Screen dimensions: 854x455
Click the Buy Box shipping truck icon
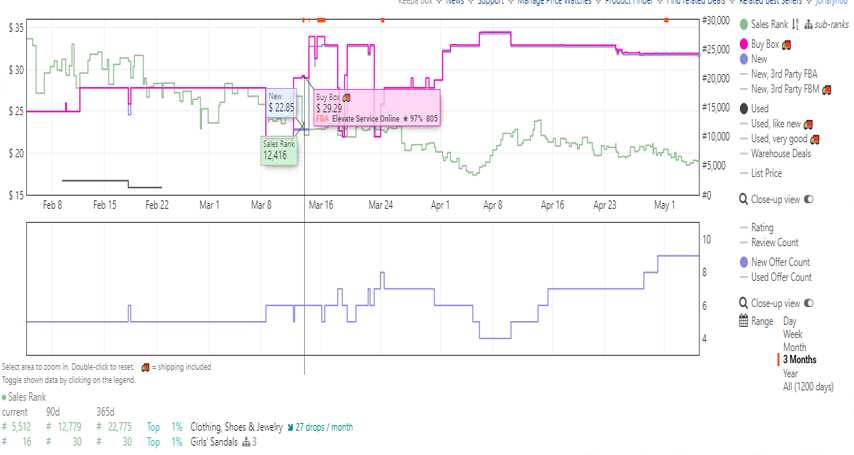pos(786,44)
